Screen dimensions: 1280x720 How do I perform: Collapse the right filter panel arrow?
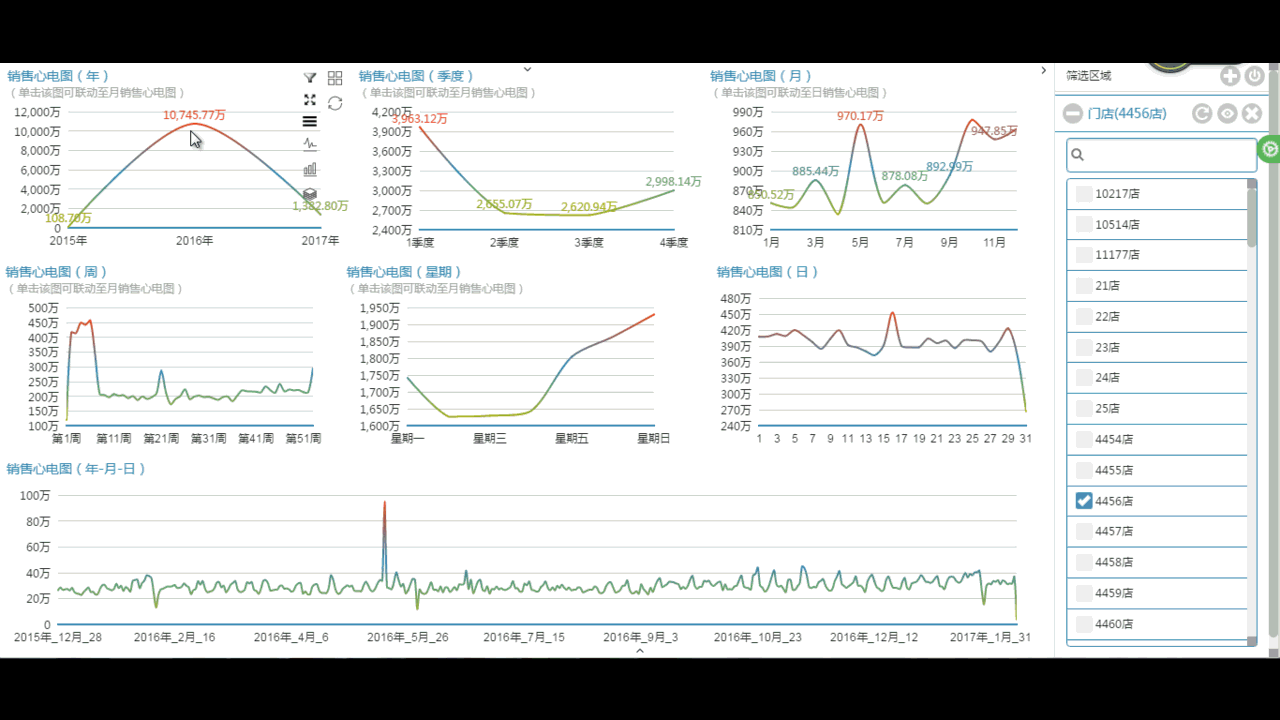pyautogui.click(x=1044, y=71)
